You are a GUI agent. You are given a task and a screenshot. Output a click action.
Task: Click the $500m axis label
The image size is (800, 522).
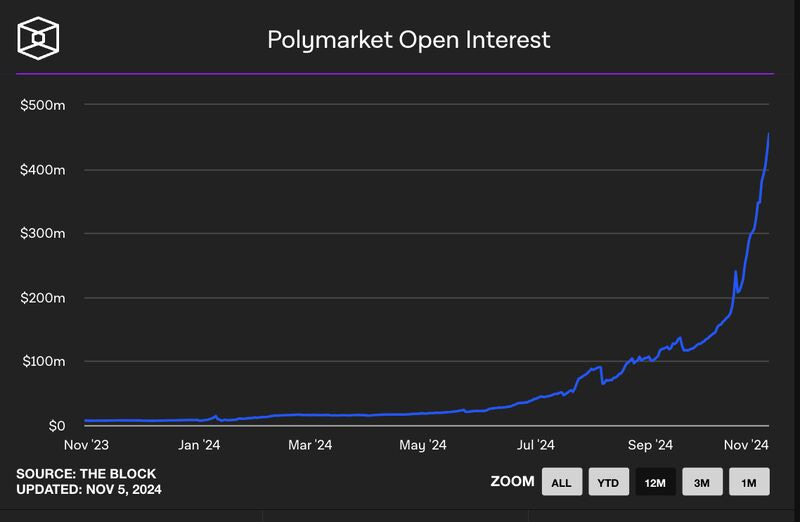coord(42,105)
